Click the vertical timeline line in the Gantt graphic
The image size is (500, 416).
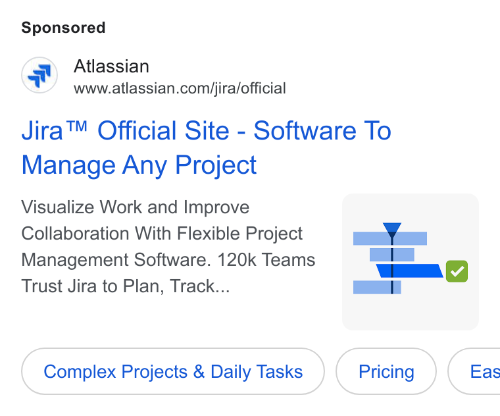(x=392, y=265)
